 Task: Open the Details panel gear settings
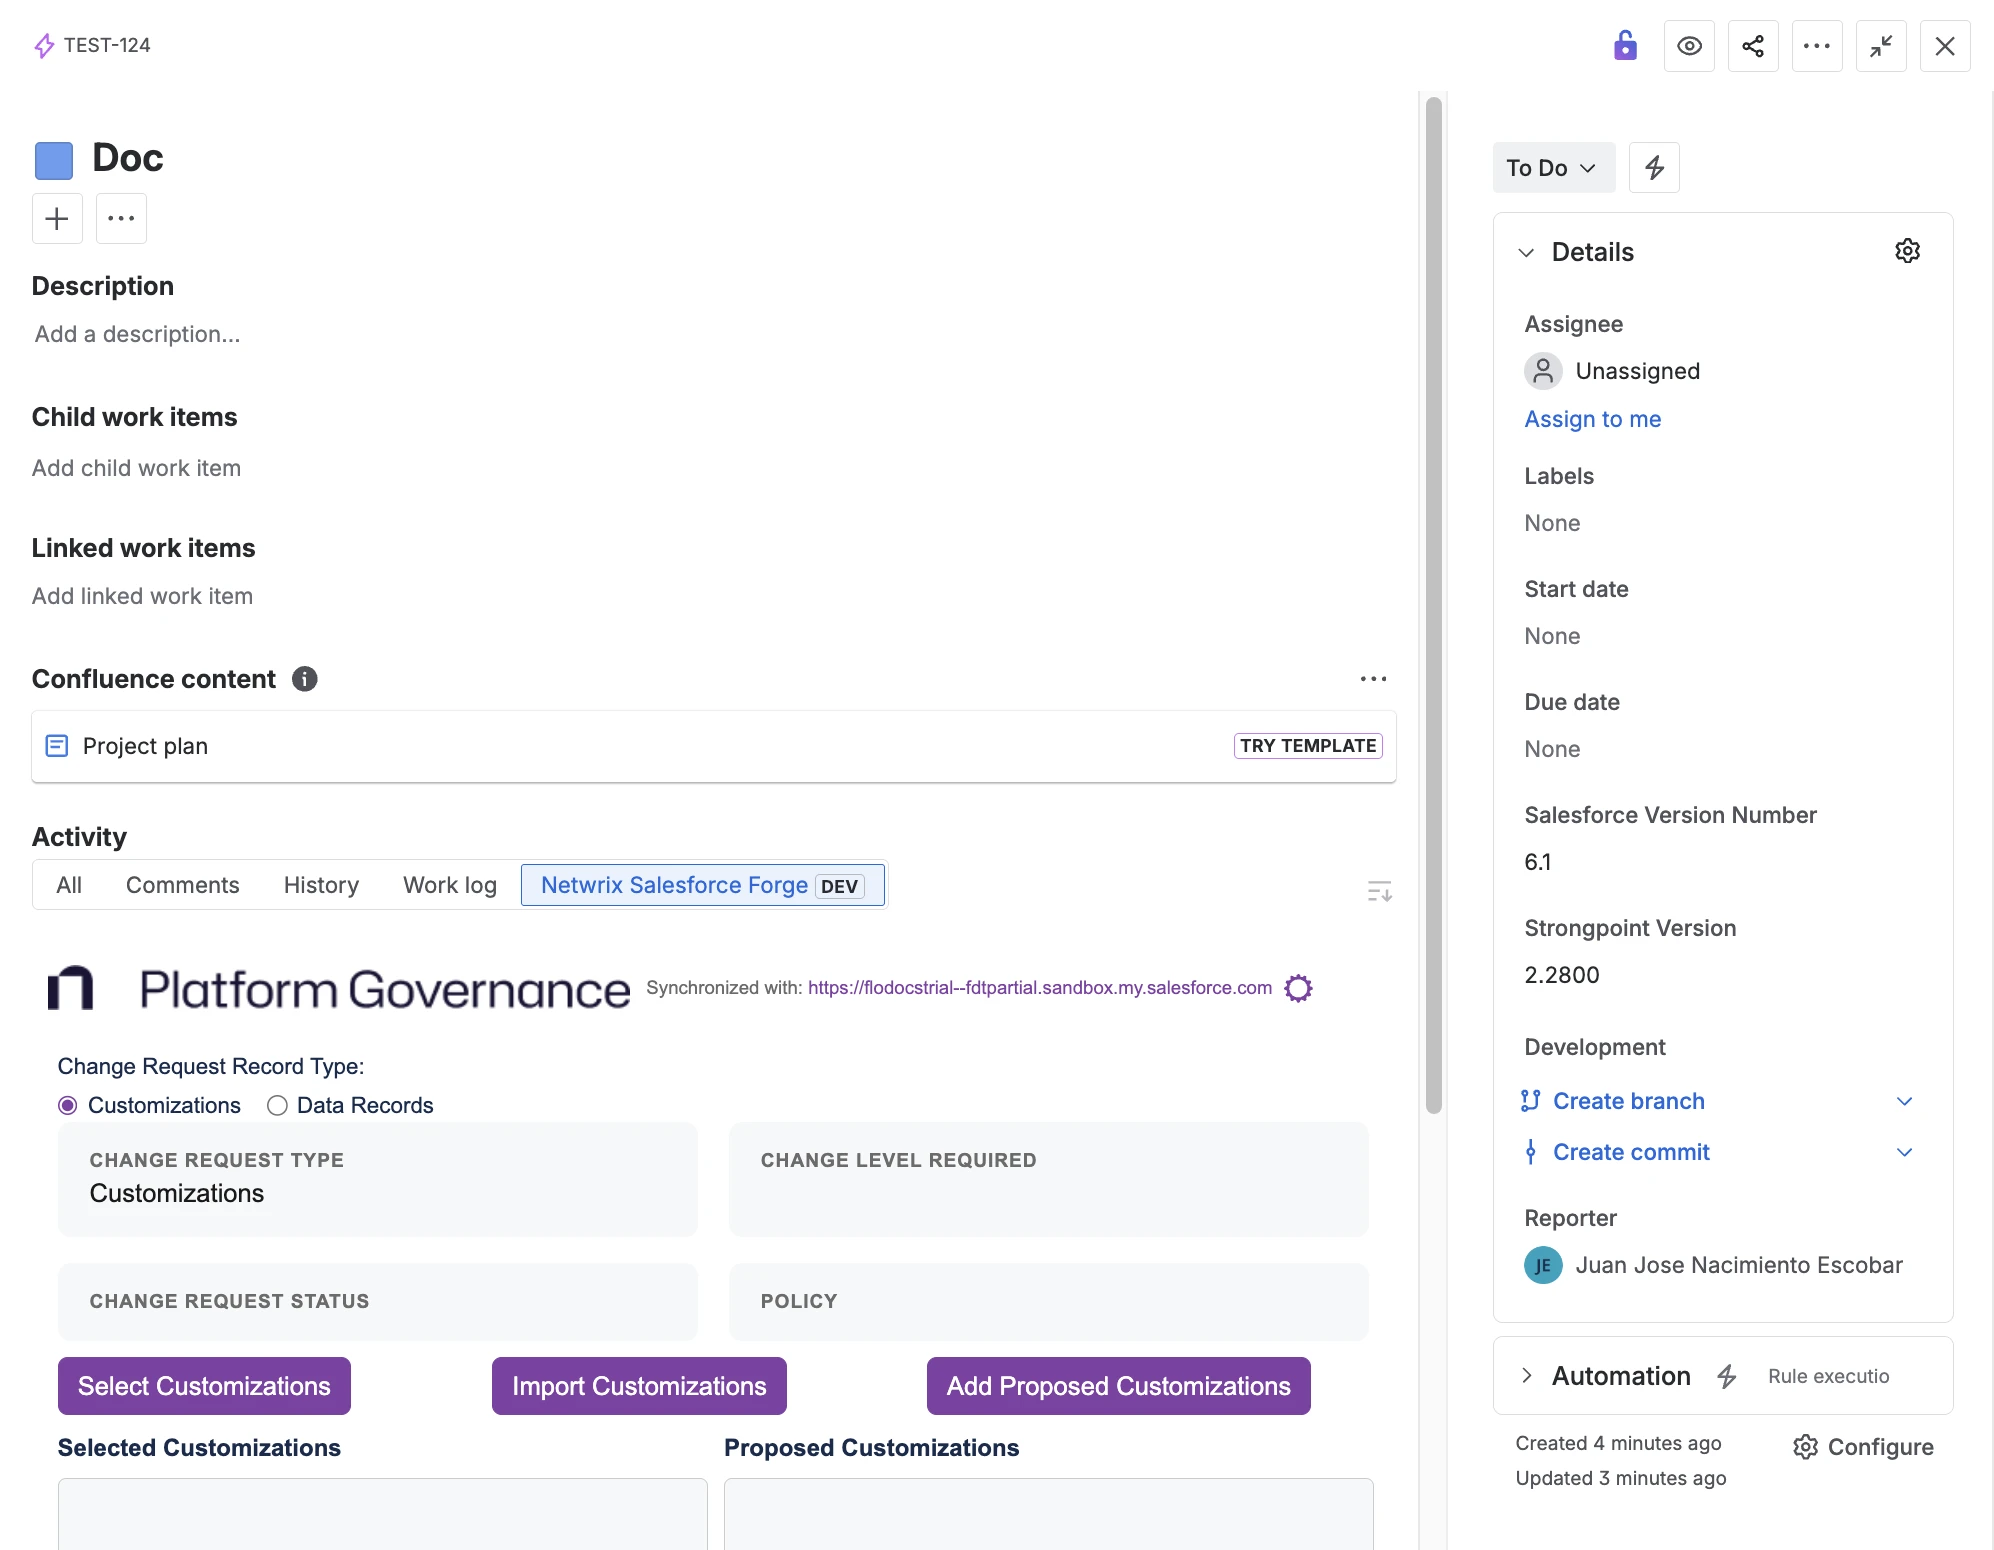(x=1907, y=251)
